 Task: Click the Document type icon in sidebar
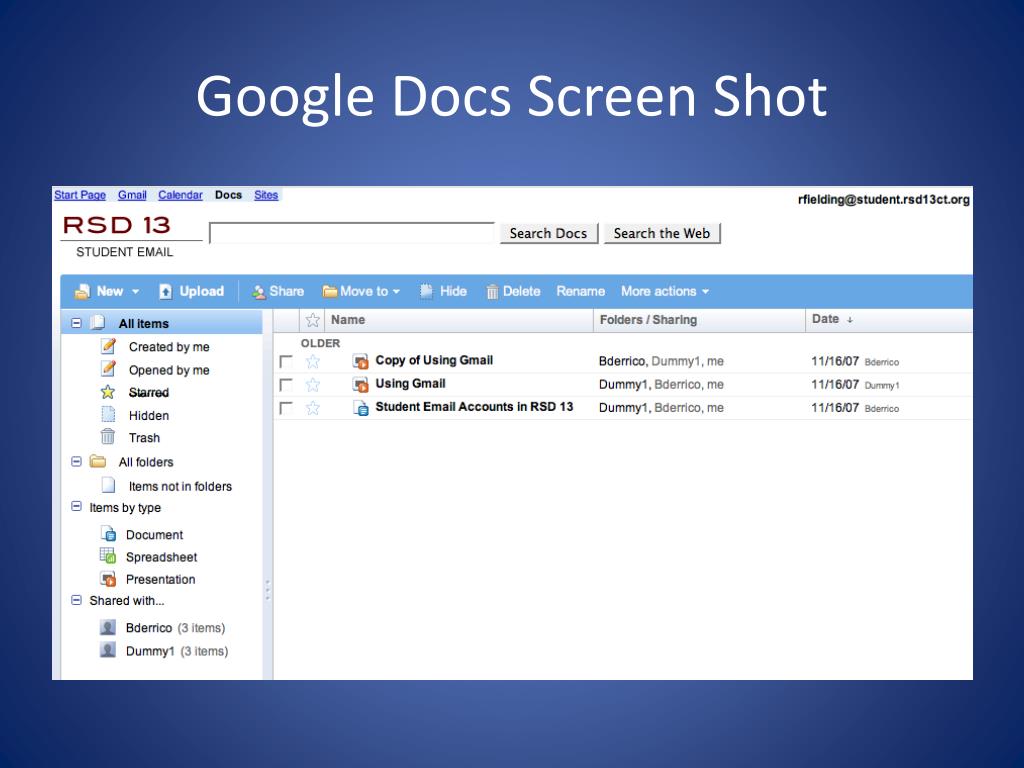coord(108,534)
